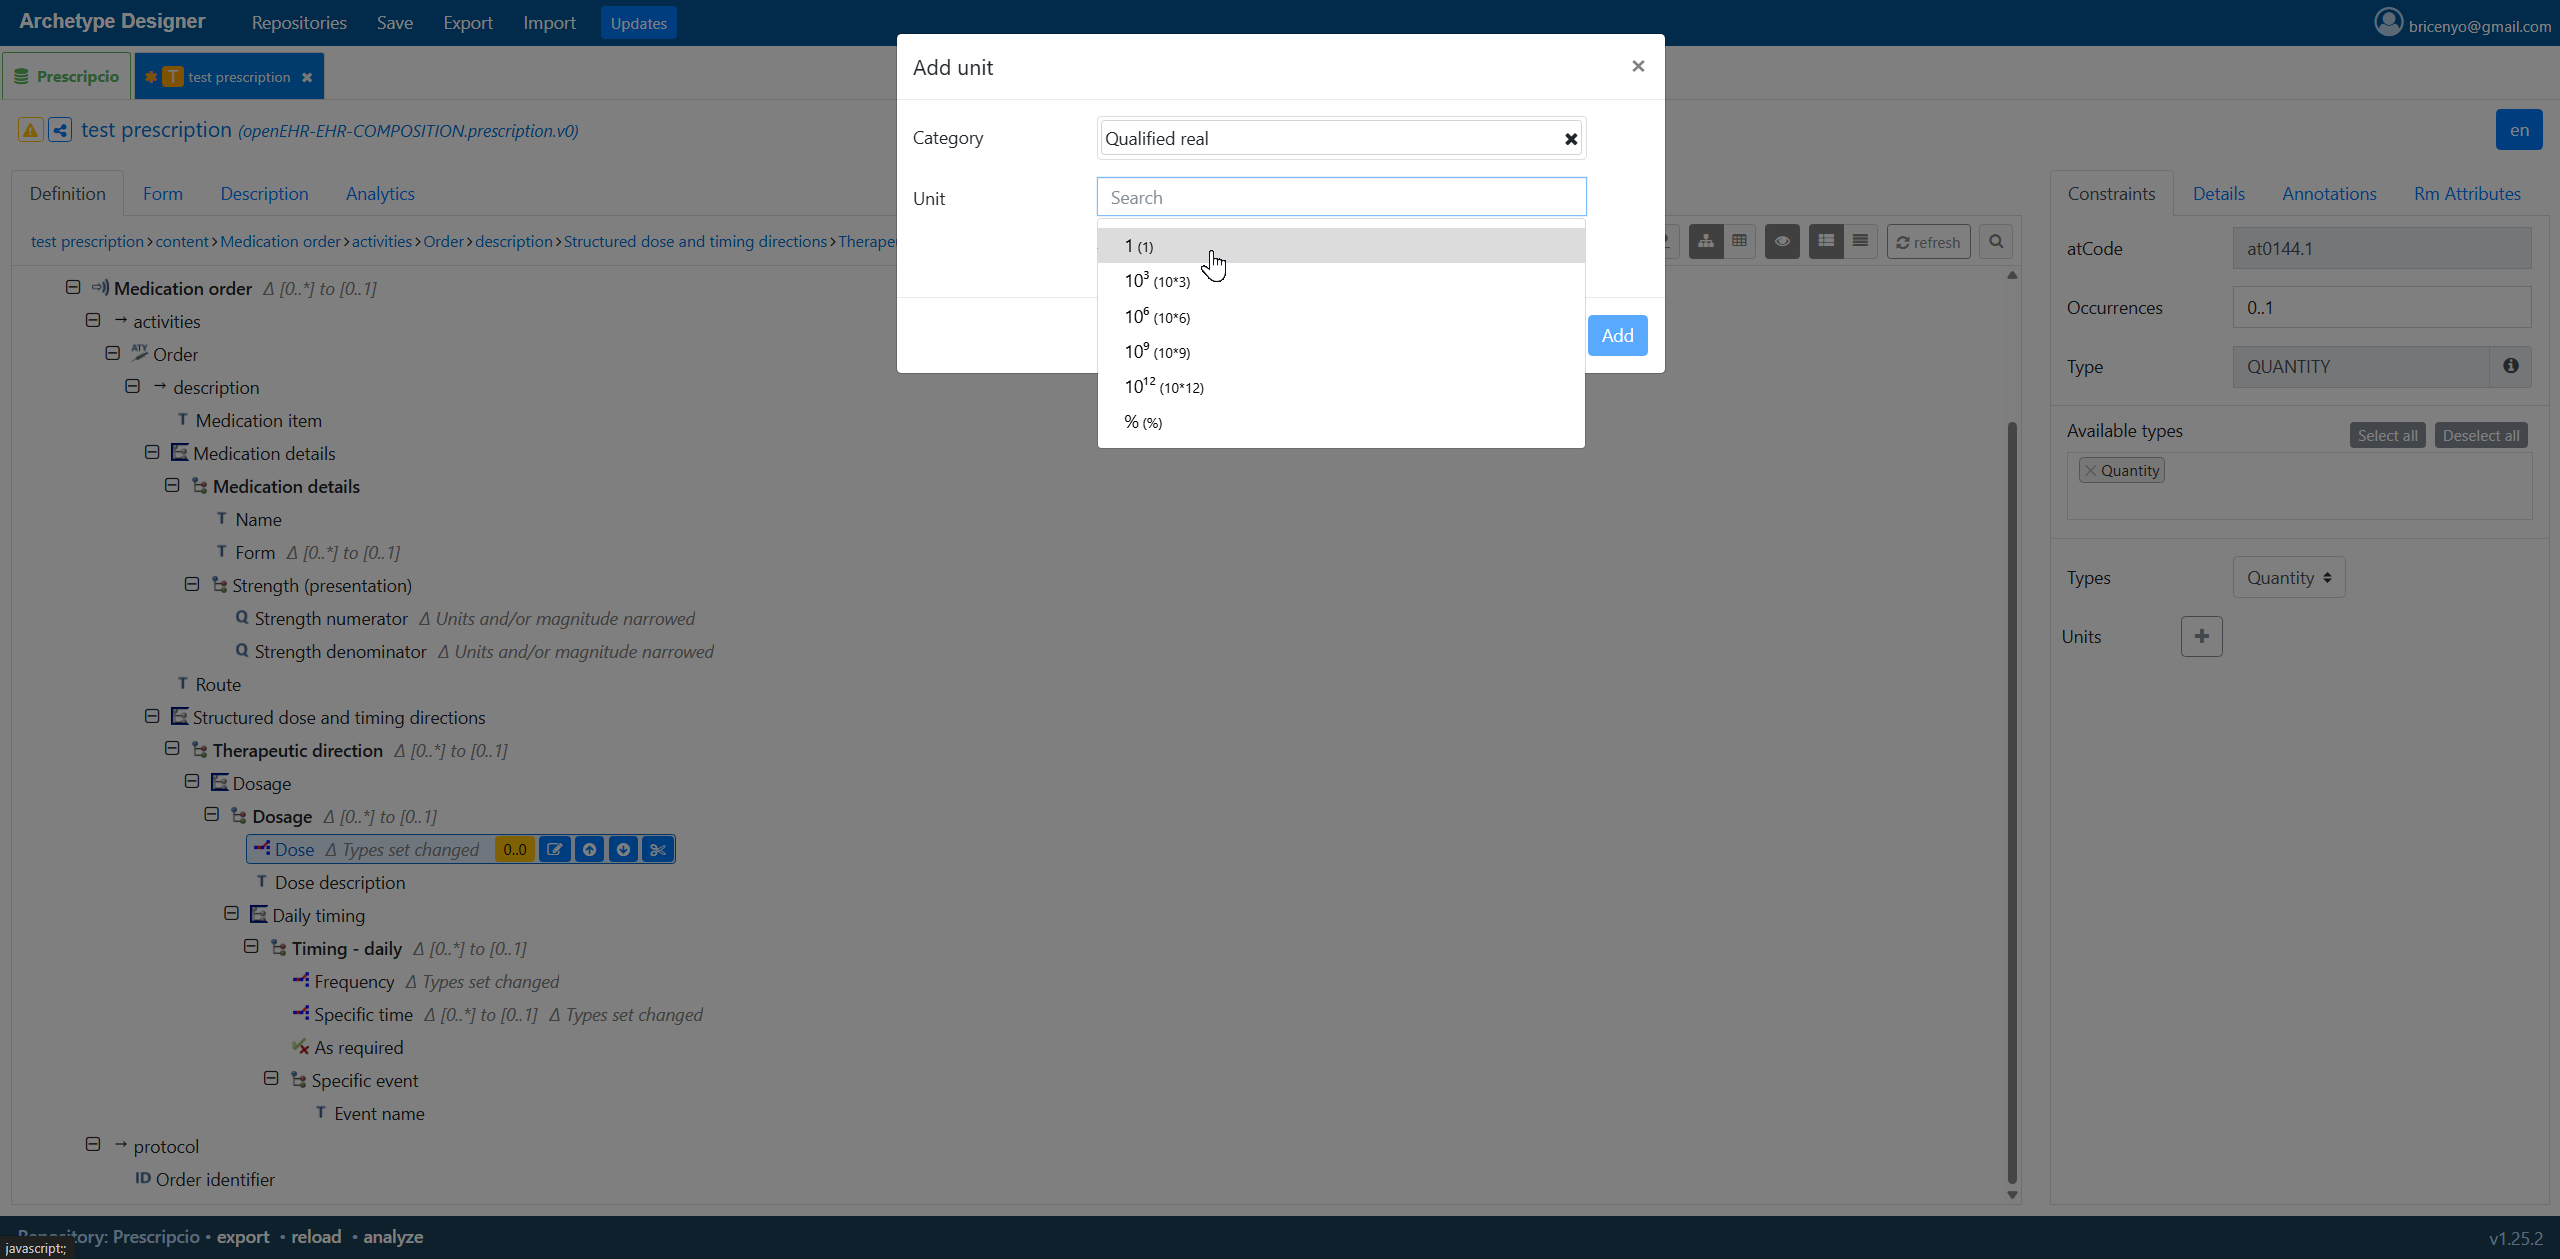Open the Types Quantity dropdown
The width and height of the screenshot is (2560, 1259).
2288,577
